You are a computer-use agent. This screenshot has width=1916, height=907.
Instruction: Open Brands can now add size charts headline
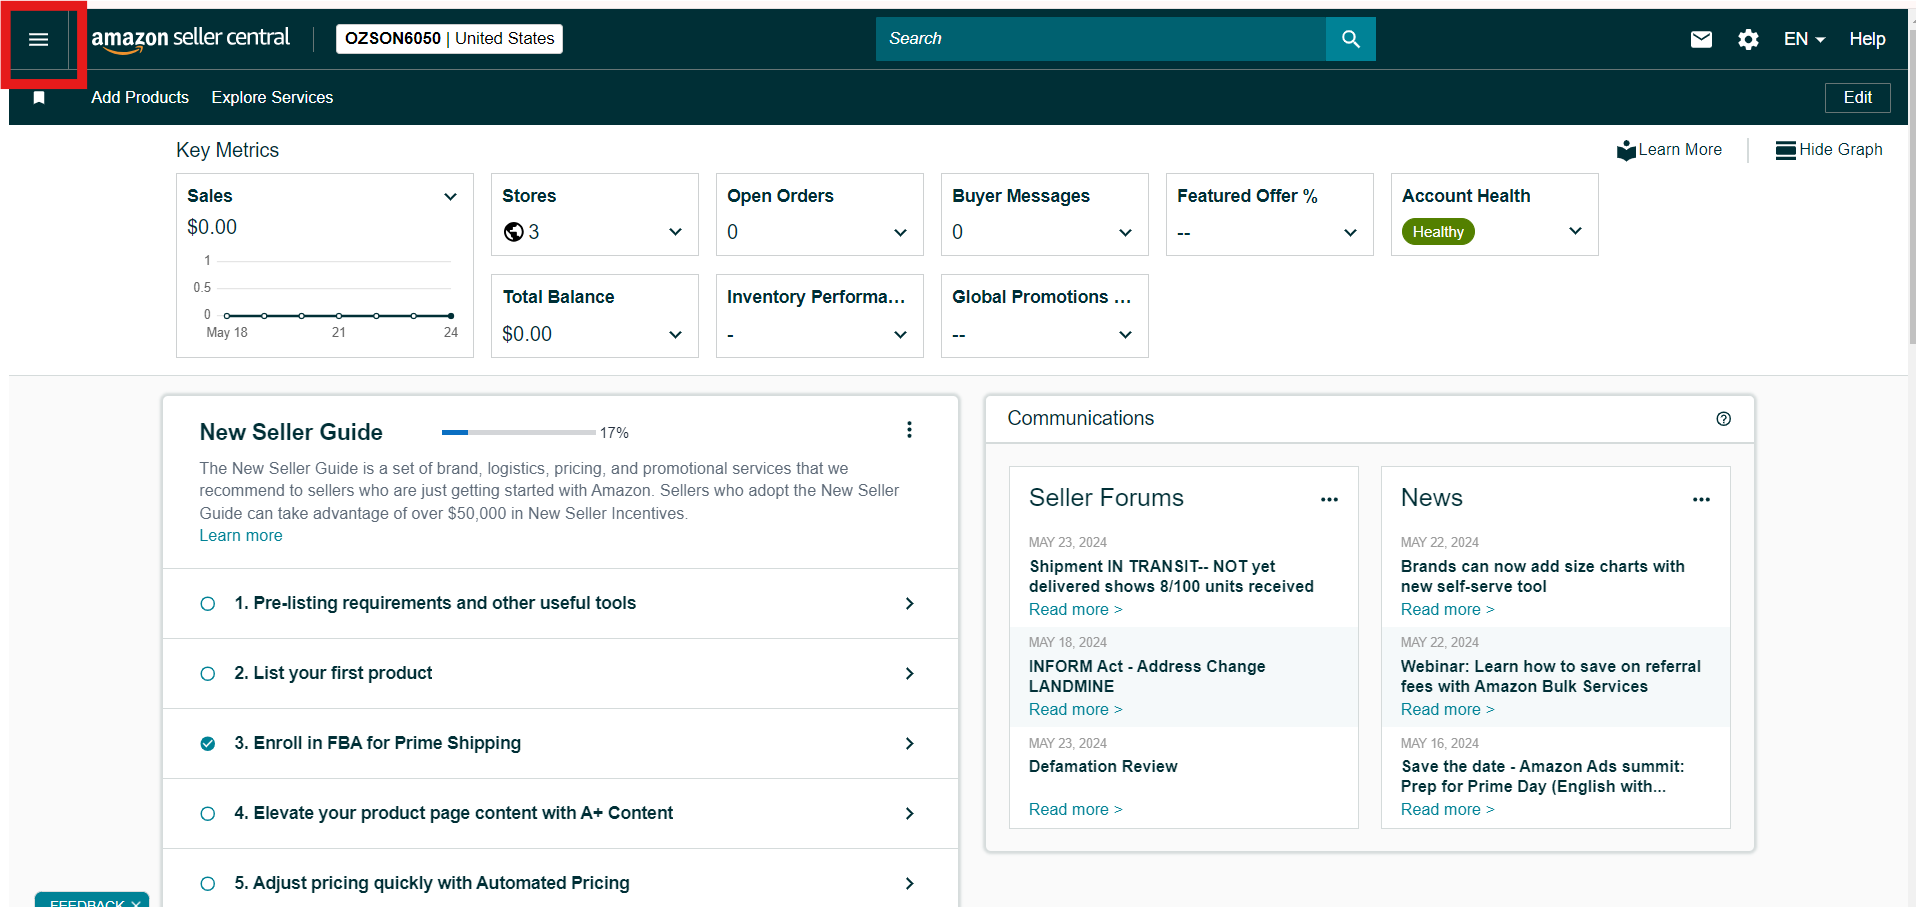click(x=1542, y=577)
